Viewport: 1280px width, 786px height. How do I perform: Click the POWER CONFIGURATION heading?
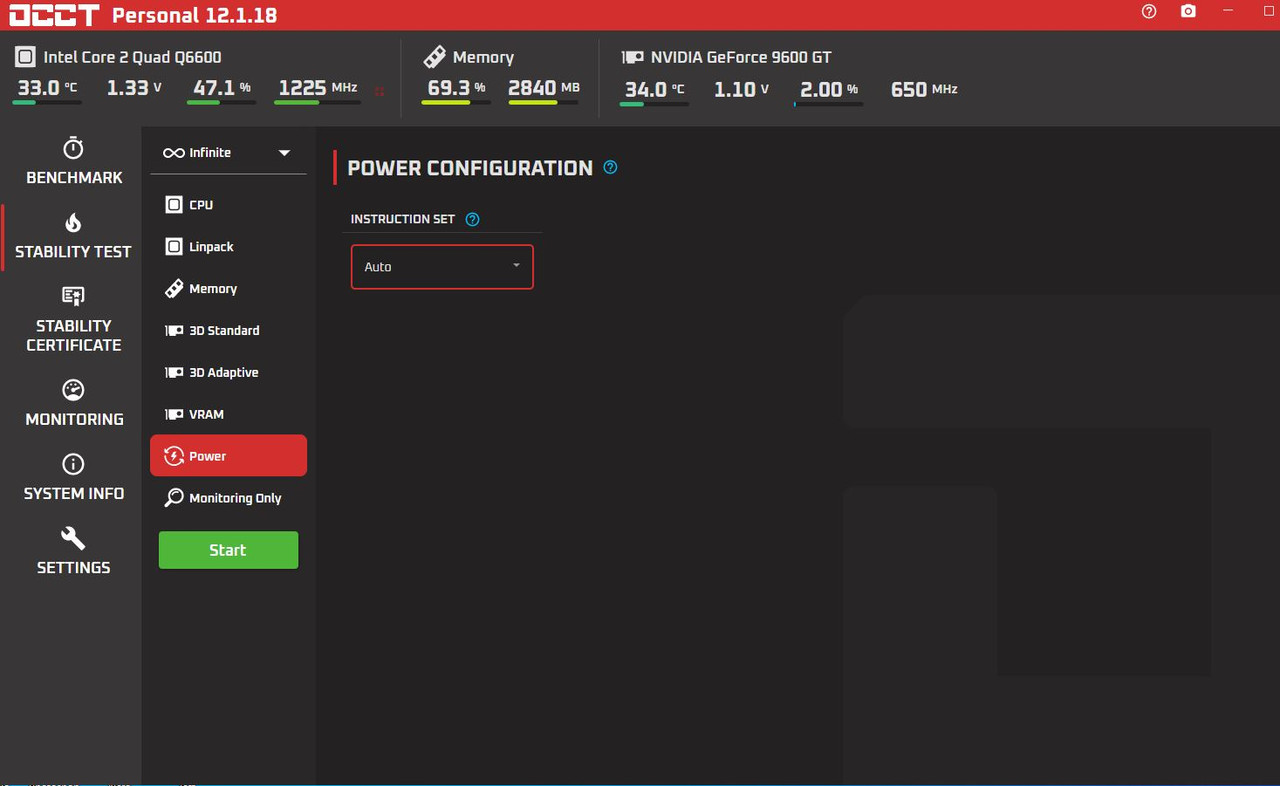470,168
